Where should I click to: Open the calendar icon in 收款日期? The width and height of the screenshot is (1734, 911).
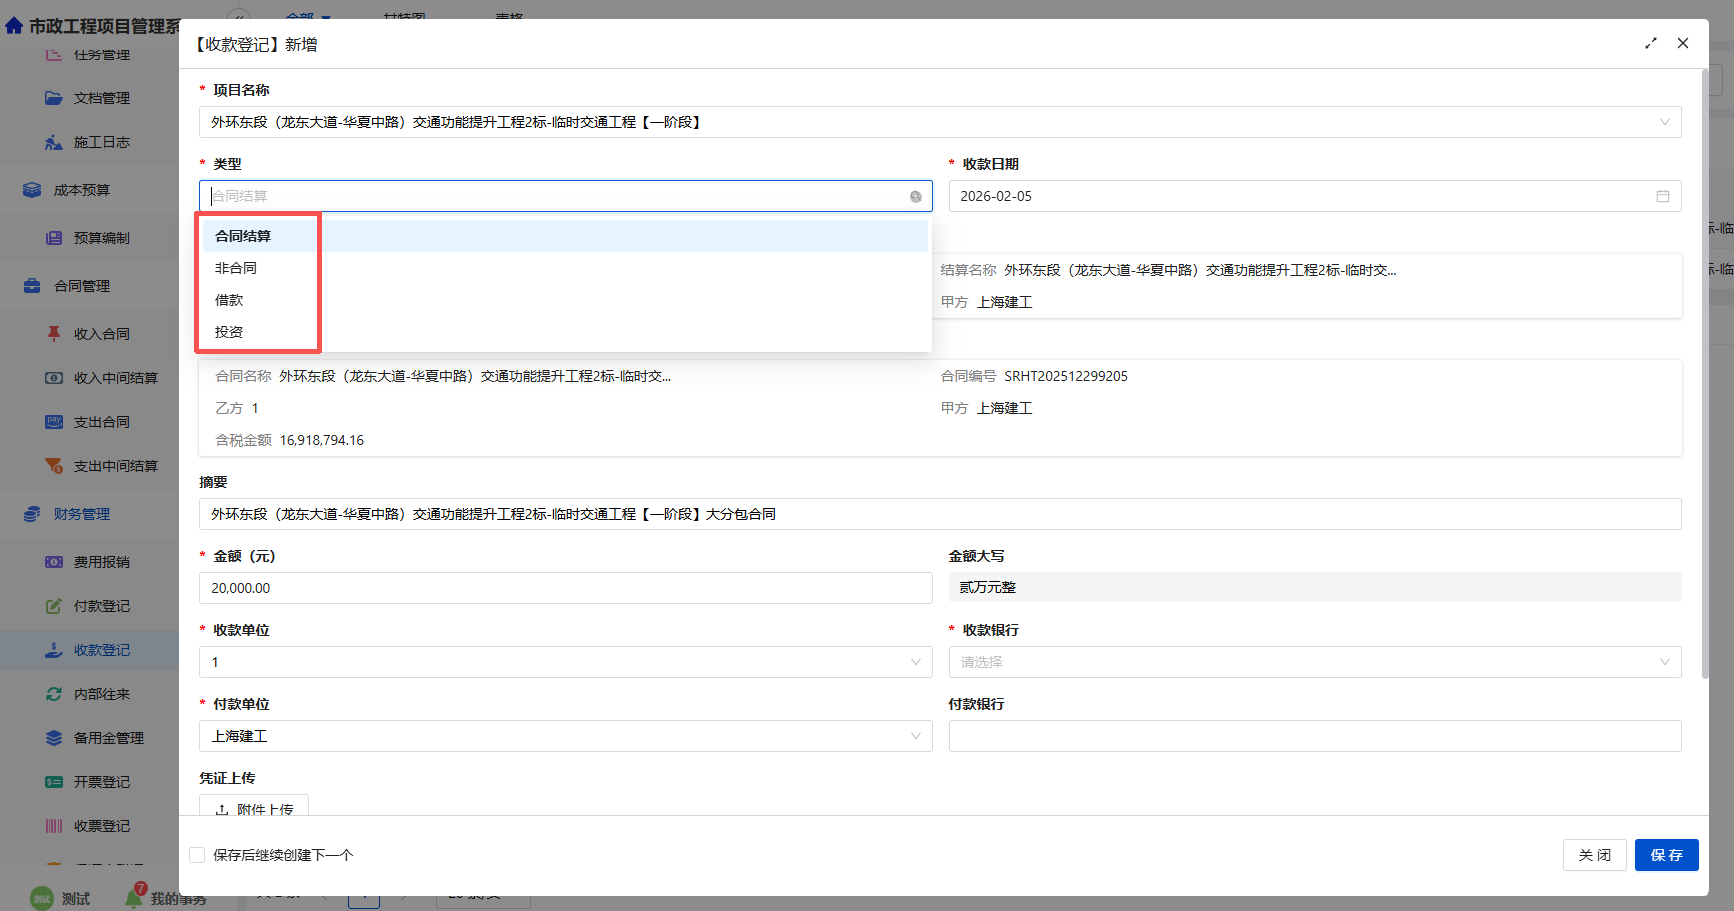tap(1662, 197)
